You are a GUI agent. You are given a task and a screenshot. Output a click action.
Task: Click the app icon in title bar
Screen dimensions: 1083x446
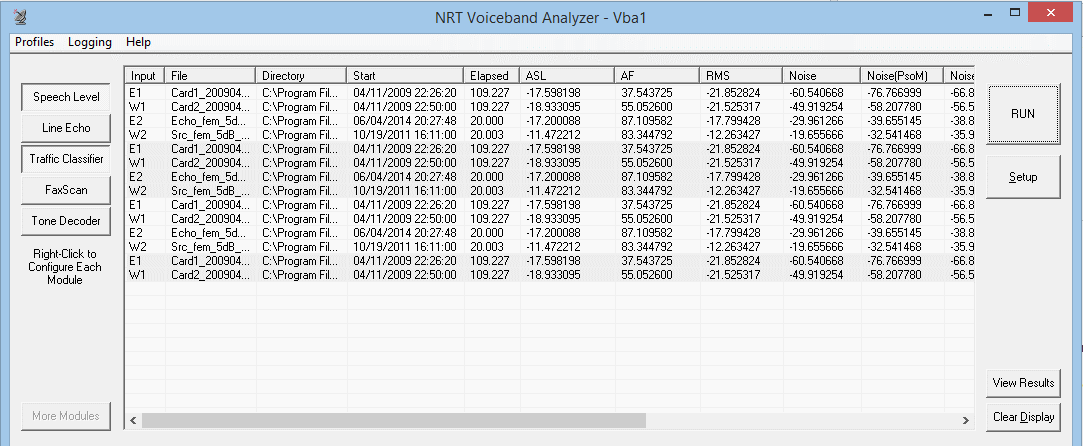click(20, 16)
